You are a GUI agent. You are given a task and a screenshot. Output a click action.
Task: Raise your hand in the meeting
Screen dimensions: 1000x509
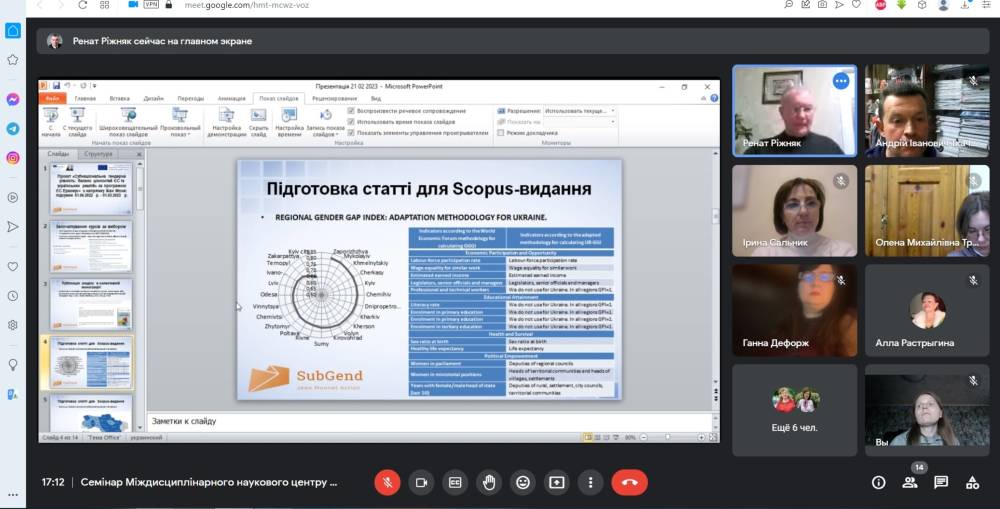coord(489,482)
